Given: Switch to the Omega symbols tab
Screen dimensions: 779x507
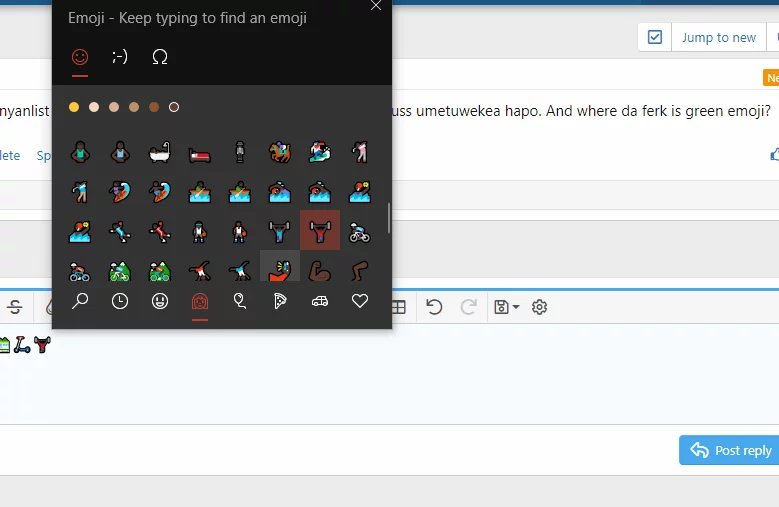Looking at the screenshot, I should [x=160, y=57].
